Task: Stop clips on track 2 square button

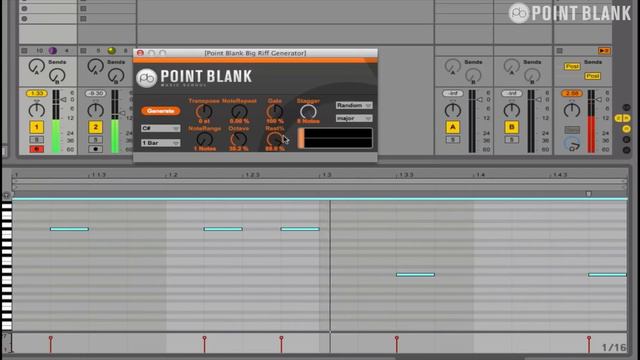Action: tap(83, 51)
